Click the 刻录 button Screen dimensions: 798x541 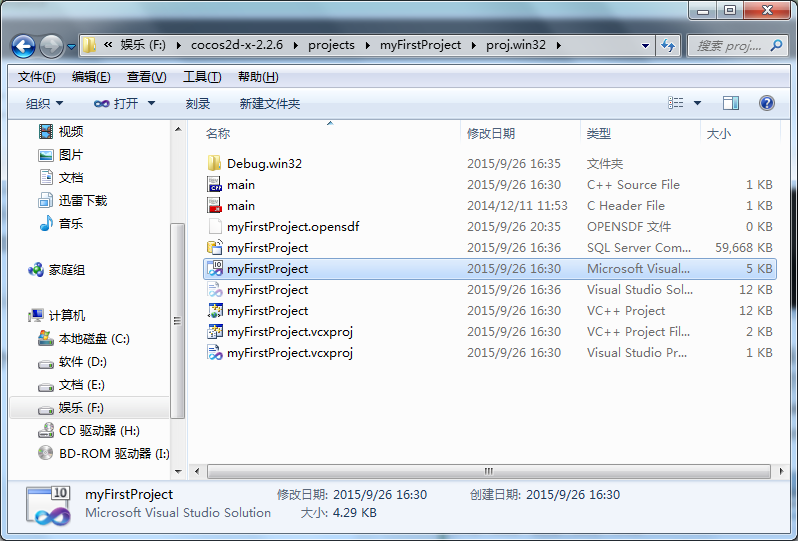coord(197,103)
